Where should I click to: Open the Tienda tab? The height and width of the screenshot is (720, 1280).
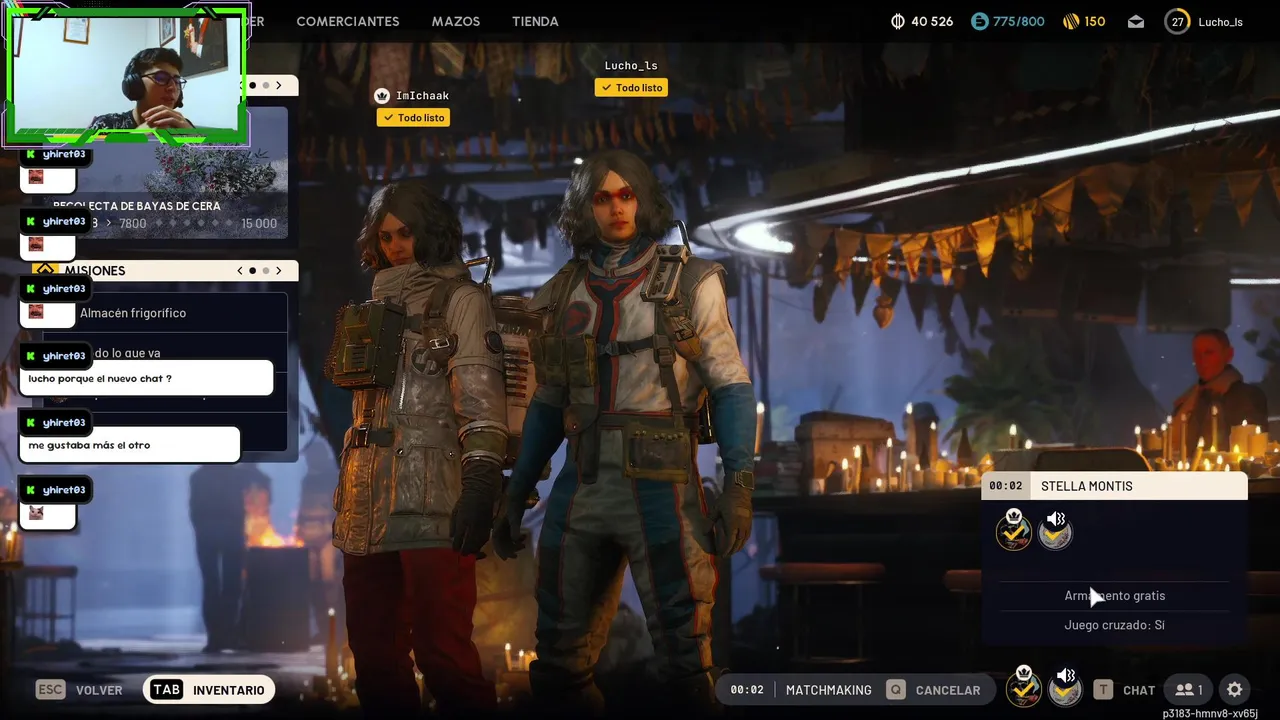535,21
